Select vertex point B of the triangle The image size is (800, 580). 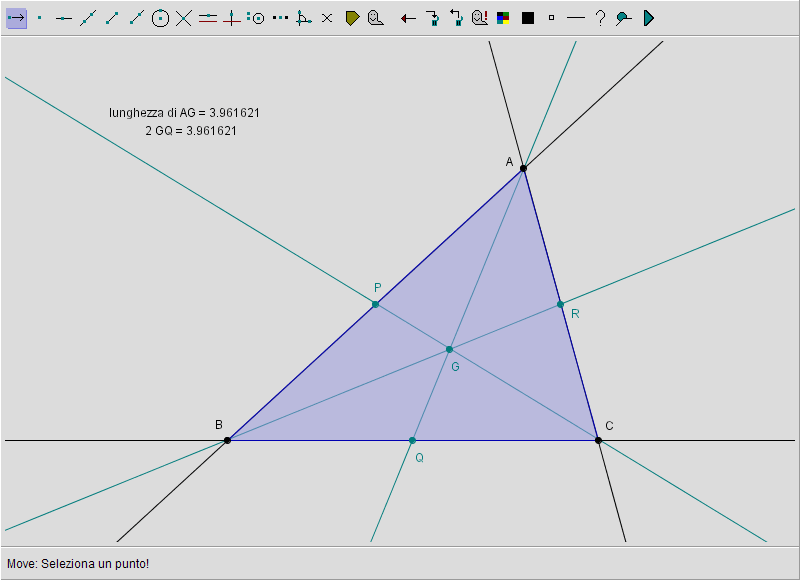coord(228,440)
